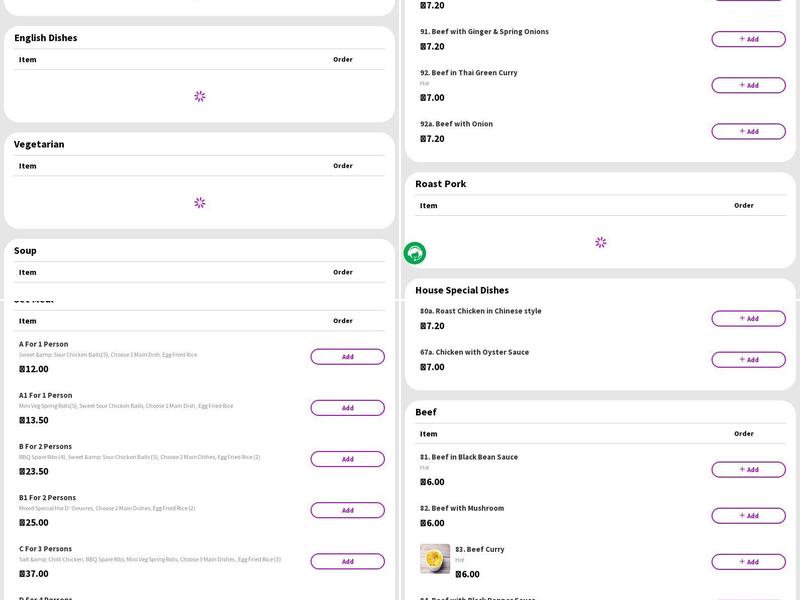Screen dimensions: 800x600
Task: Click the Roast Pork section heading
Action: 441,184
